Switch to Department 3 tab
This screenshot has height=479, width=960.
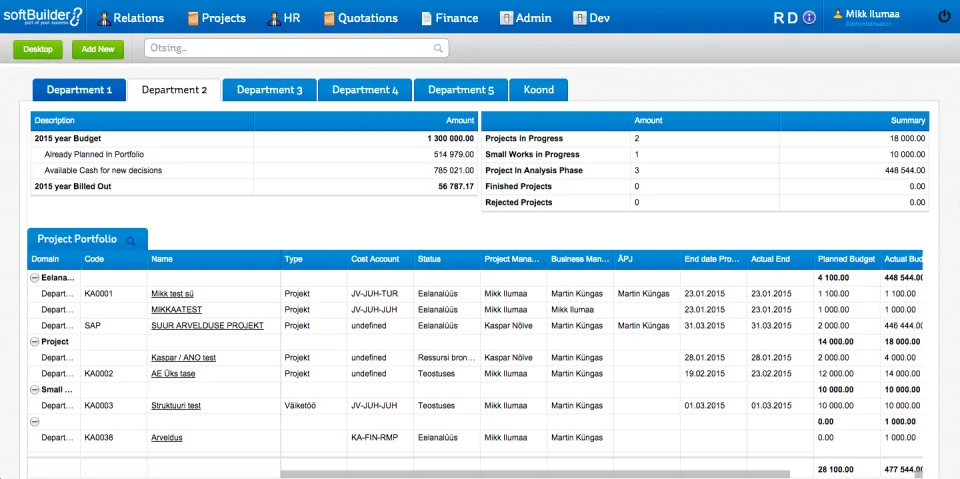[269, 90]
